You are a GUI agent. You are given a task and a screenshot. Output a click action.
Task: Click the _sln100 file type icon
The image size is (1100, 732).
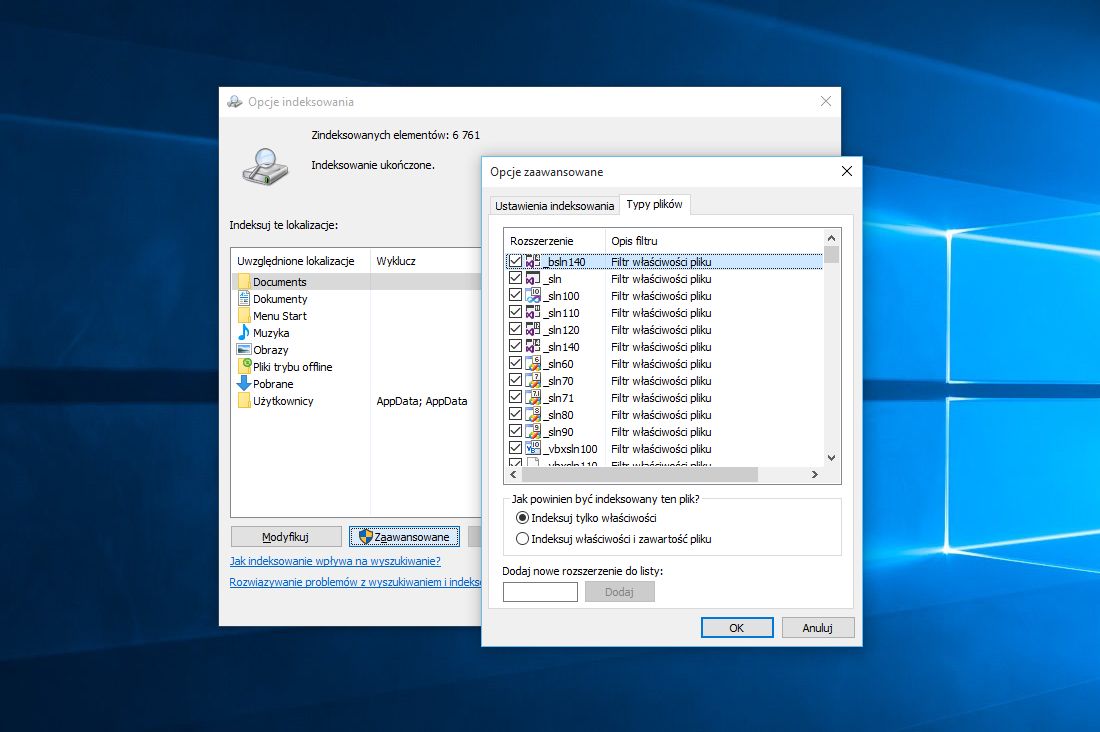coord(533,295)
